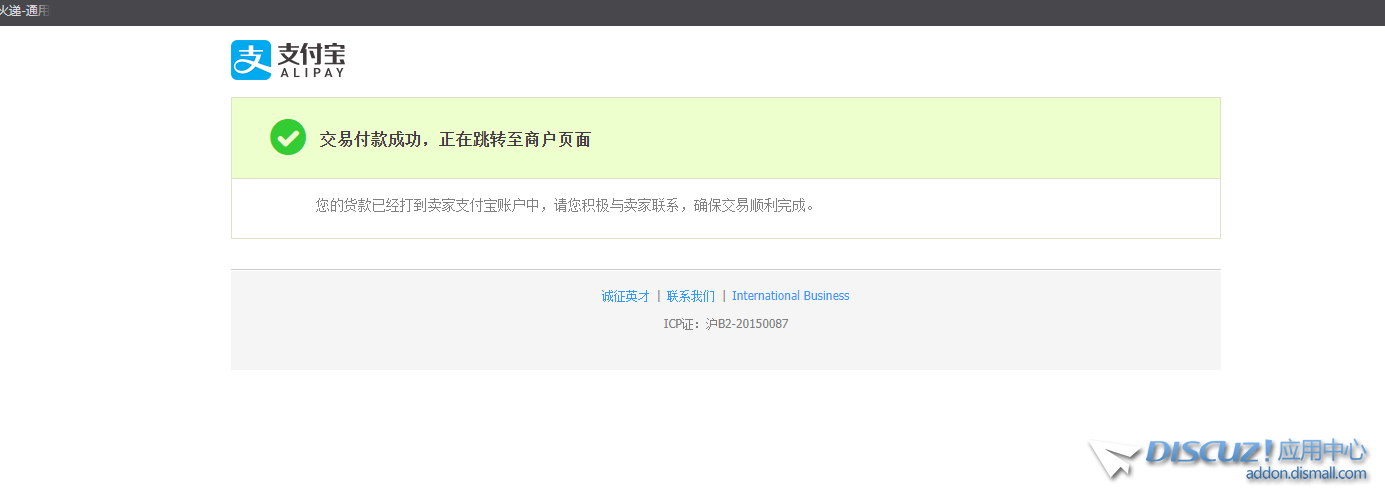Click the 您的货款已经打到卖家 message text
This screenshot has width=1385, height=499.
(565, 206)
